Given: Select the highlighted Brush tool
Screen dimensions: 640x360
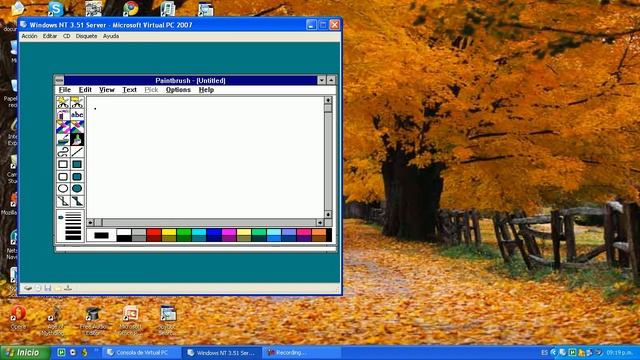Looking at the screenshot, I should coord(77,139).
